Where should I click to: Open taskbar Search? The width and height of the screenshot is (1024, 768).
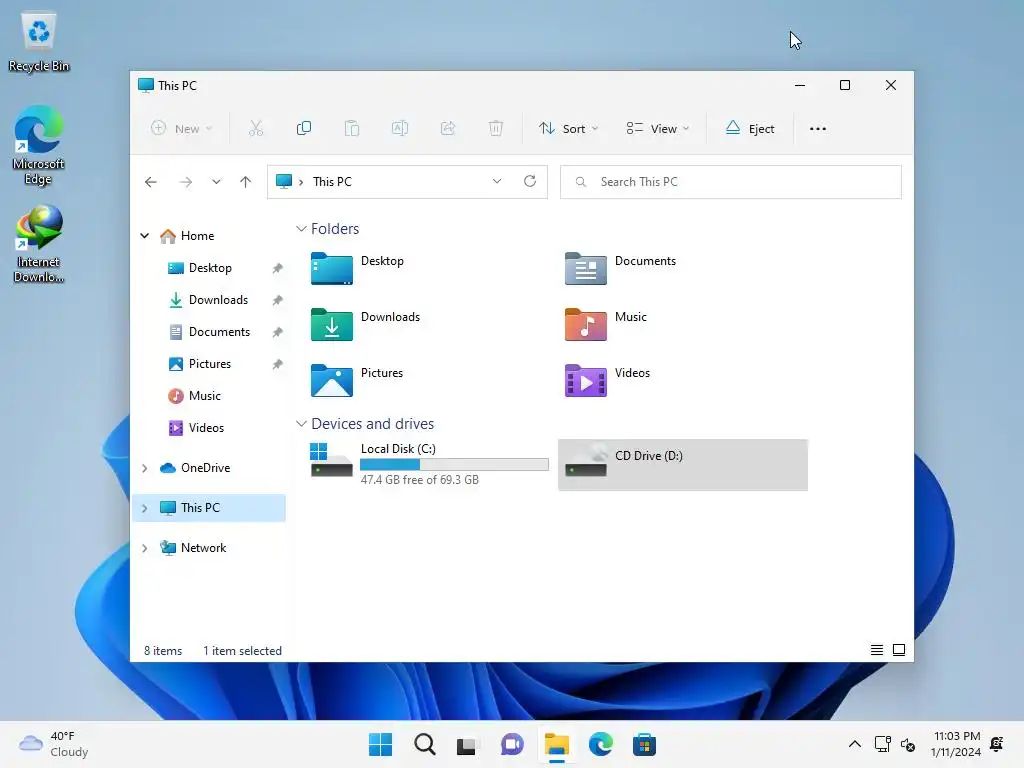424,744
